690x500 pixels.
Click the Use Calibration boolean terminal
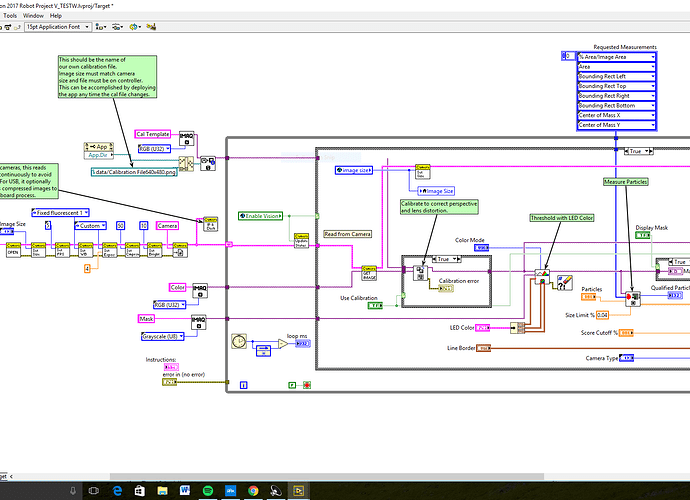[375, 305]
